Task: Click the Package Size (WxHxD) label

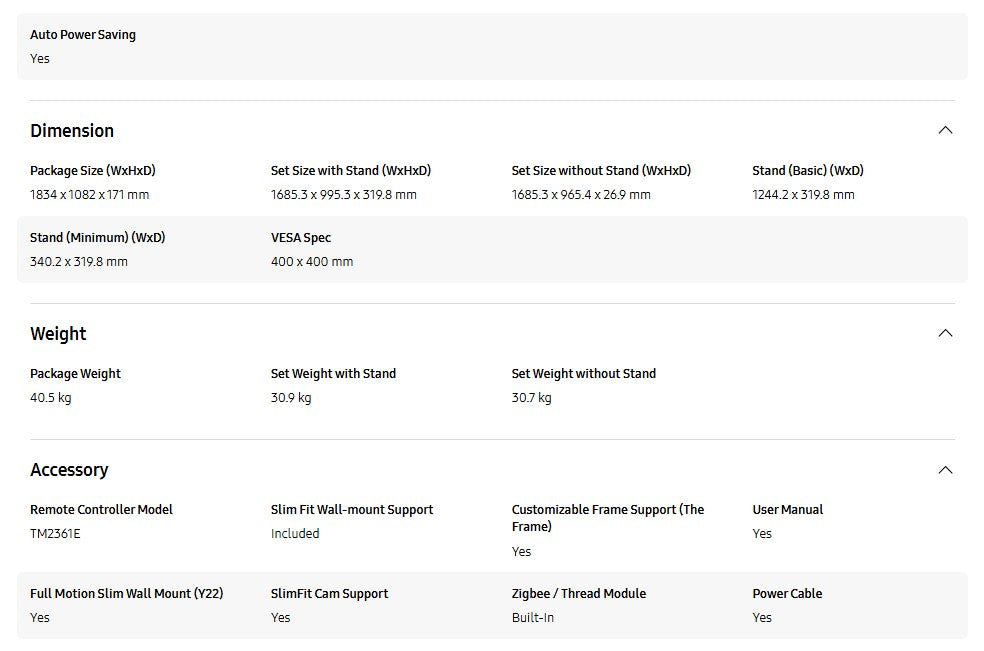Action: click(93, 171)
